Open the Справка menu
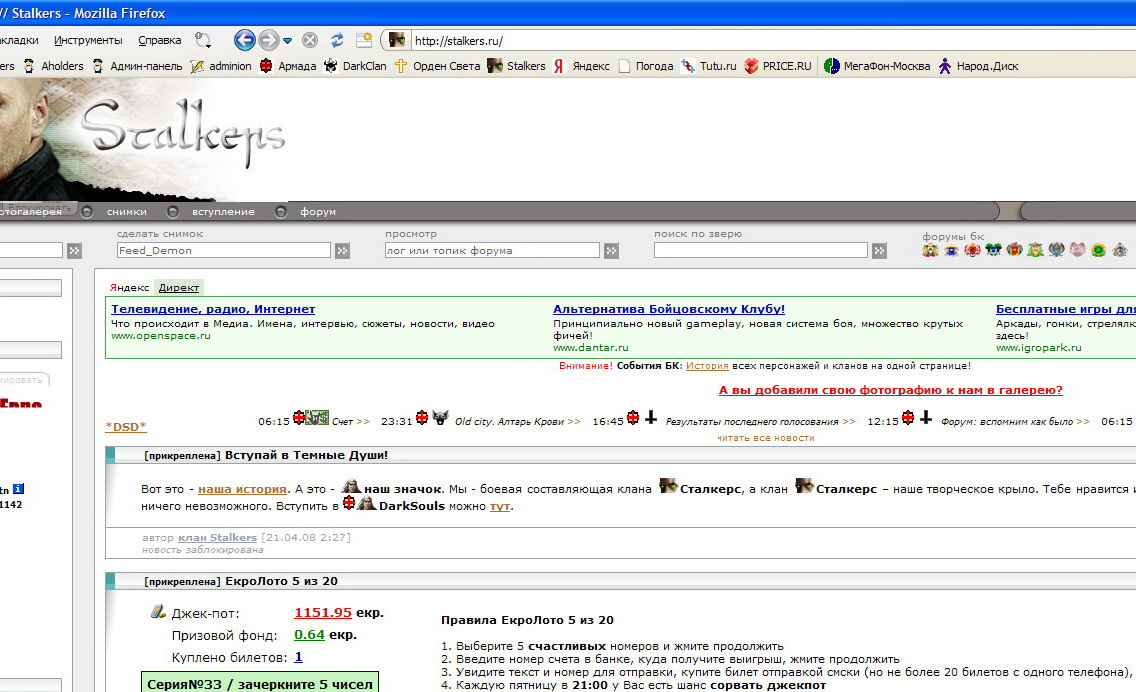This screenshot has height=692, width=1136. [x=160, y=40]
